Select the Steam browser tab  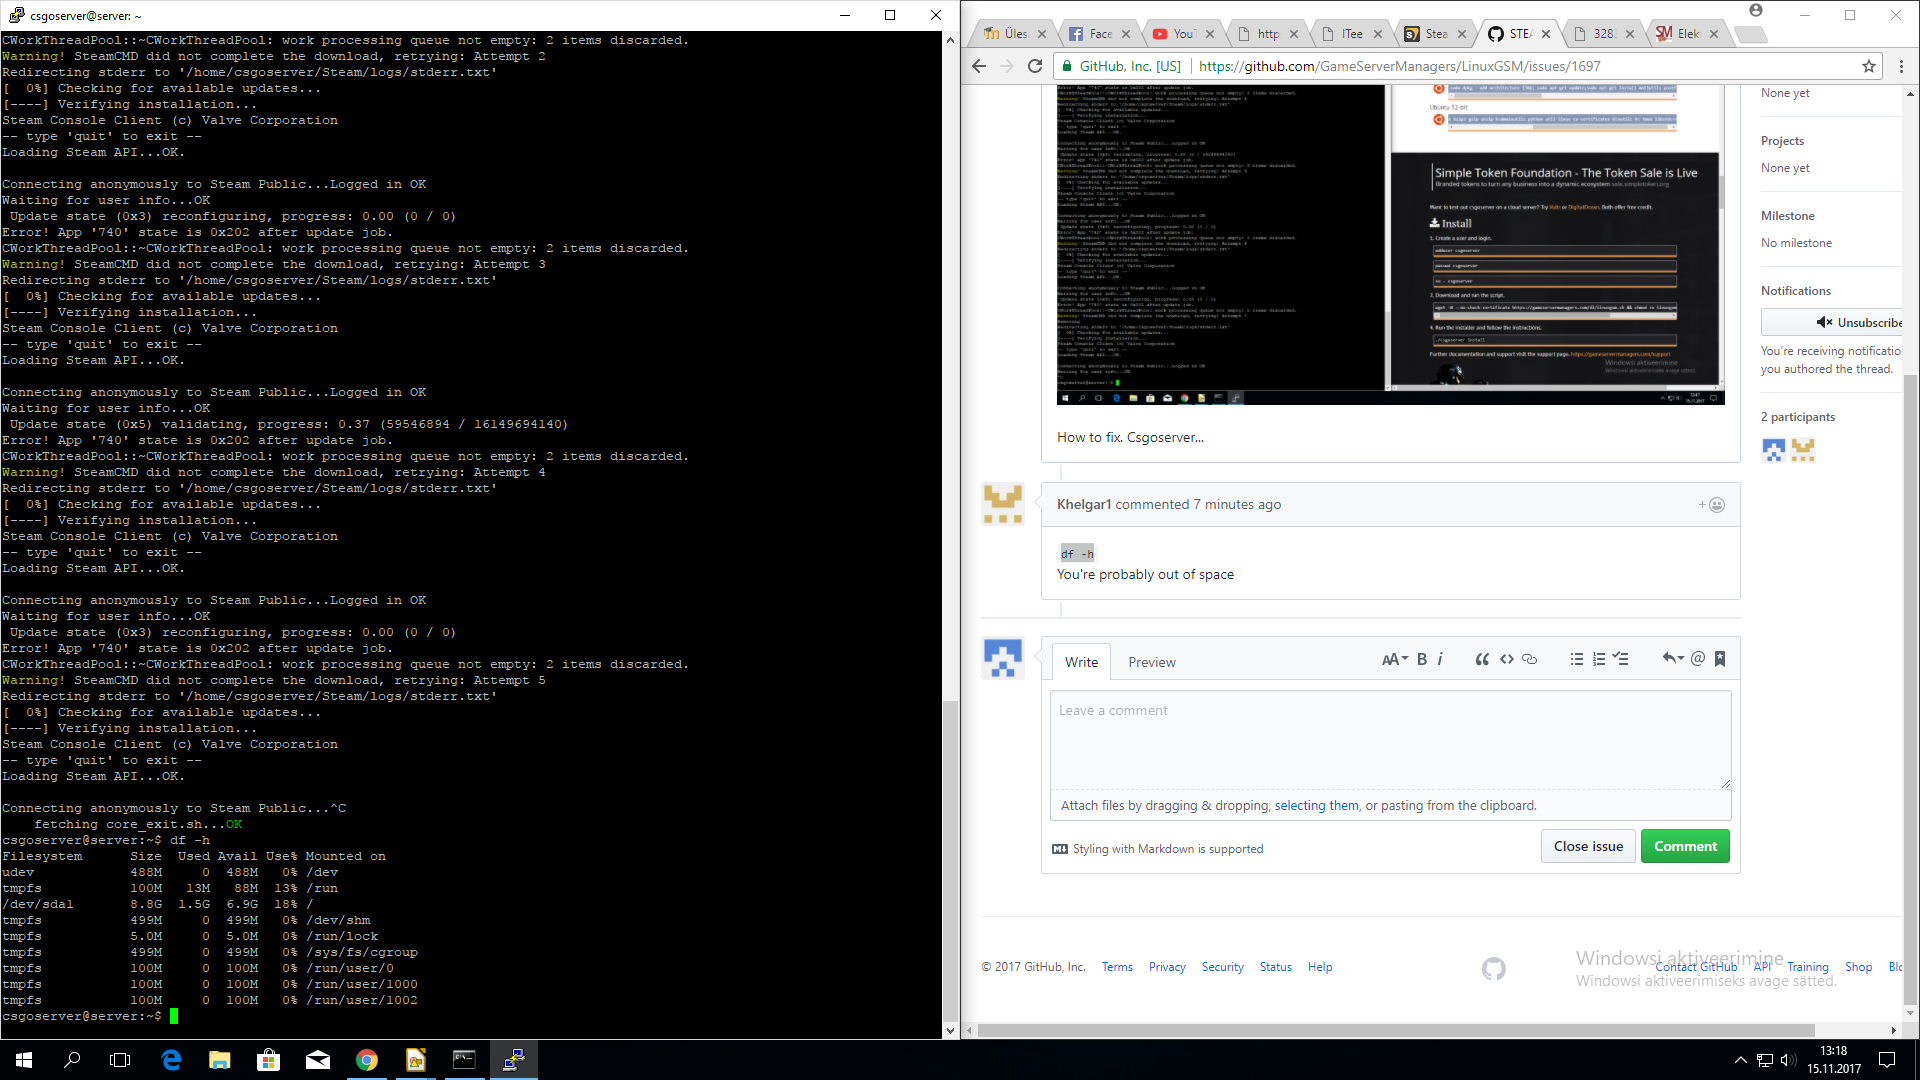(x=1432, y=32)
